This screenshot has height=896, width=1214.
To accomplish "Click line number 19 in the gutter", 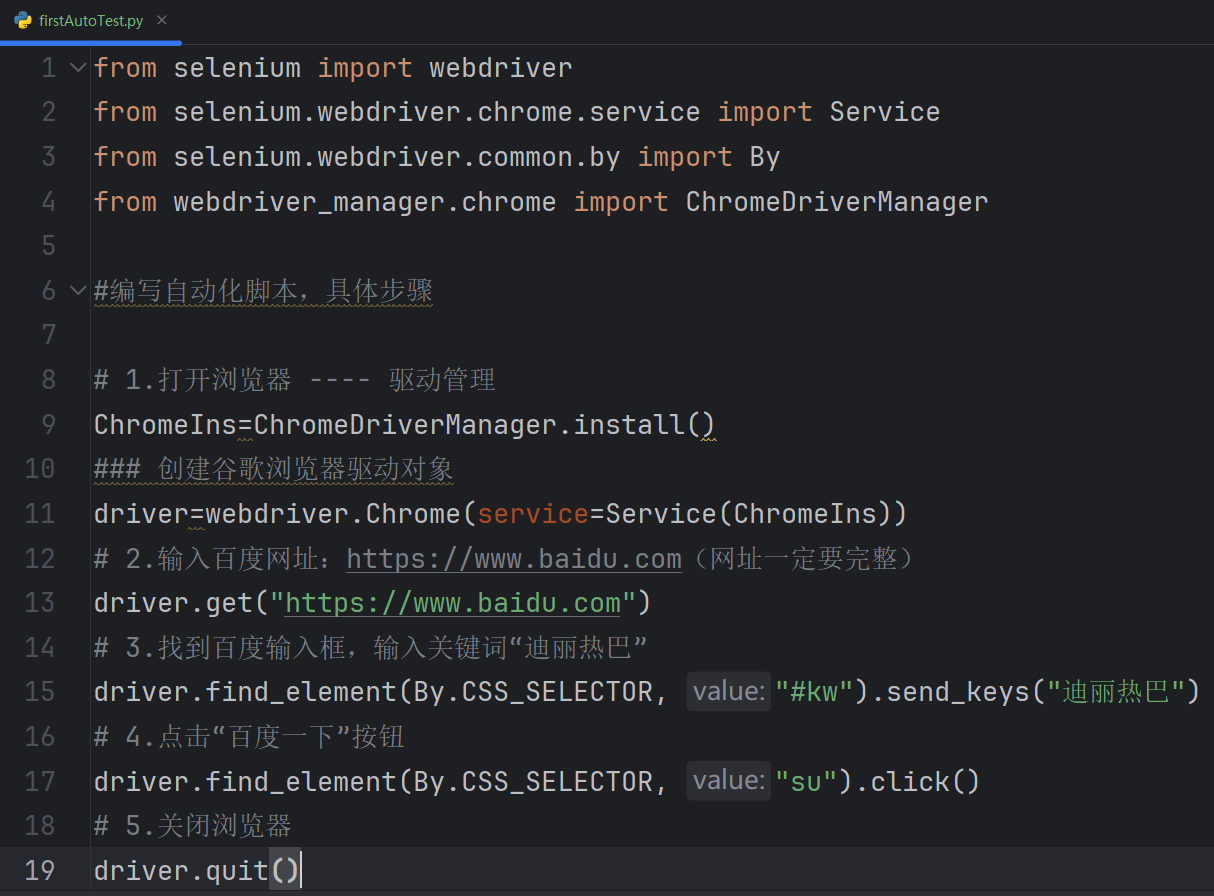I will coord(39,870).
